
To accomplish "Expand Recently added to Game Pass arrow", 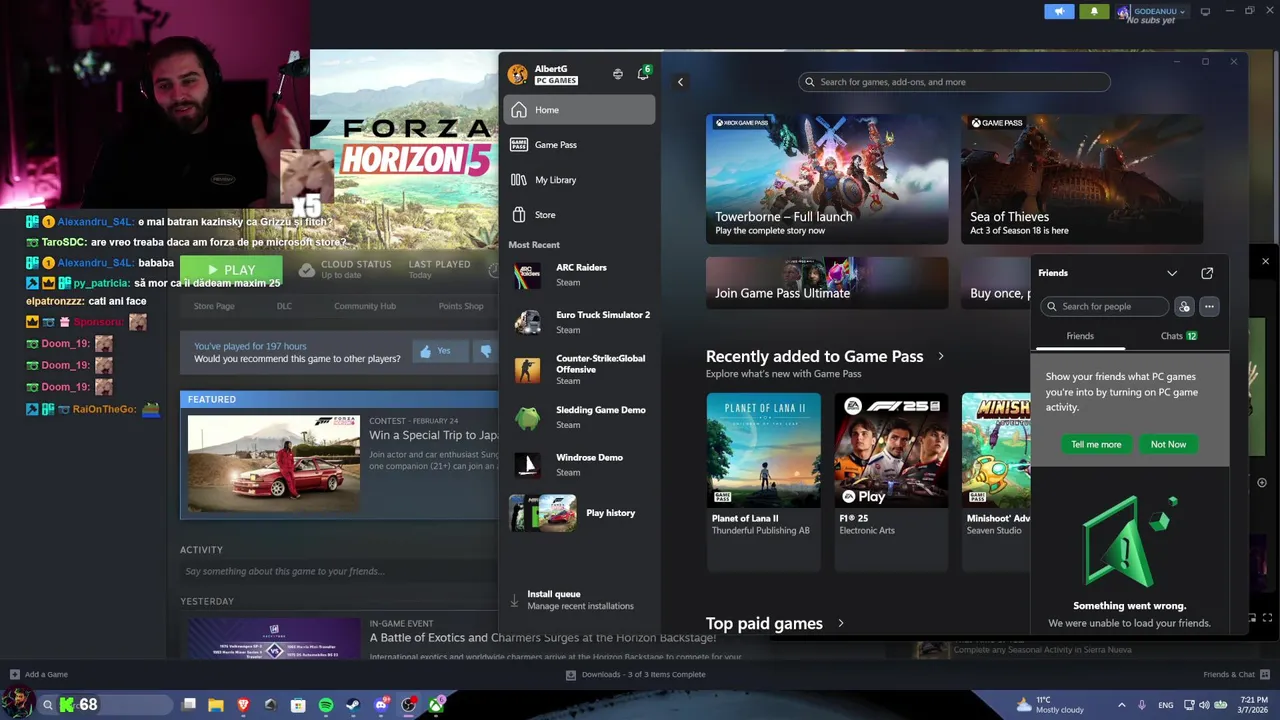I will (940, 356).
